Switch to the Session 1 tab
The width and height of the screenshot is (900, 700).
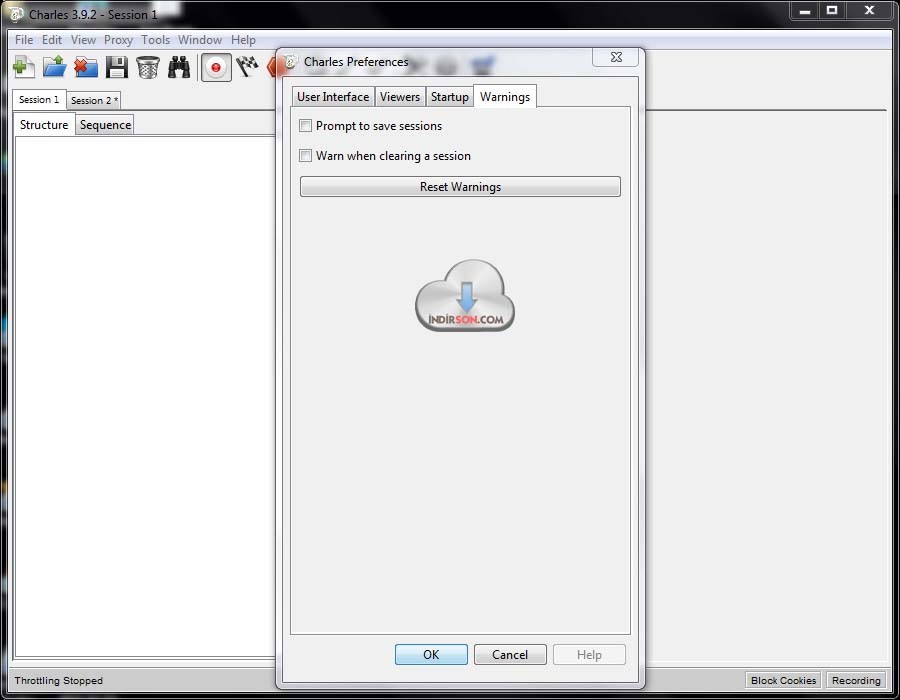tap(39, 99)
